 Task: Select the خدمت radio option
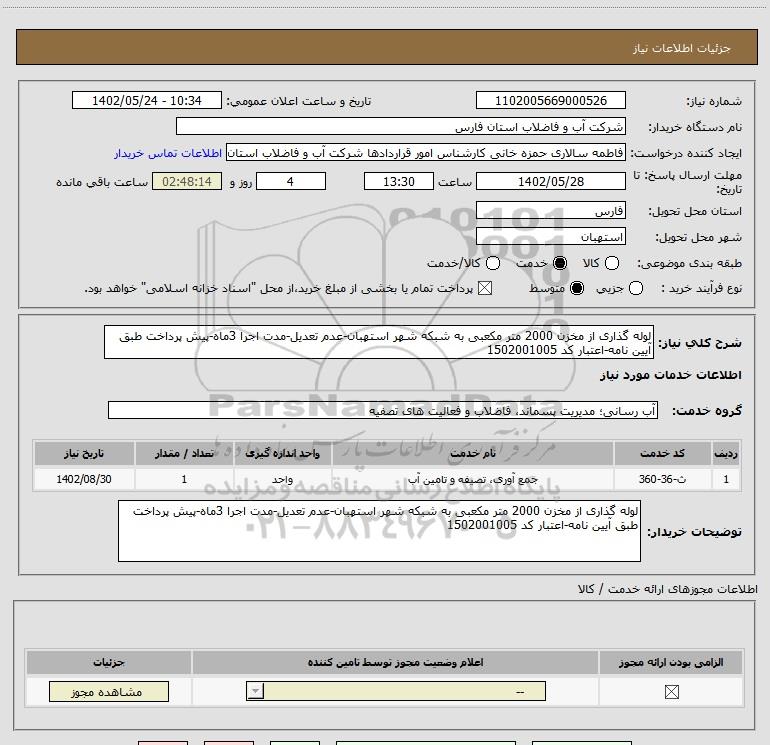(x=560, y=263)
